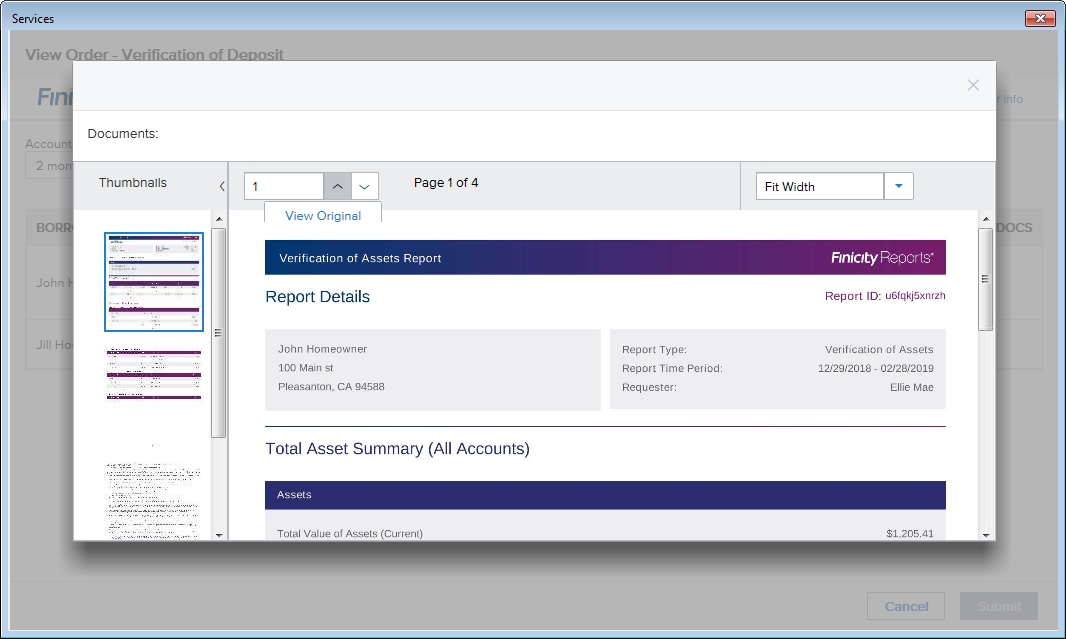Click the Finicity Reports logo in report header
This screenshot has width=1066, height=639.
tap(882, 258)
